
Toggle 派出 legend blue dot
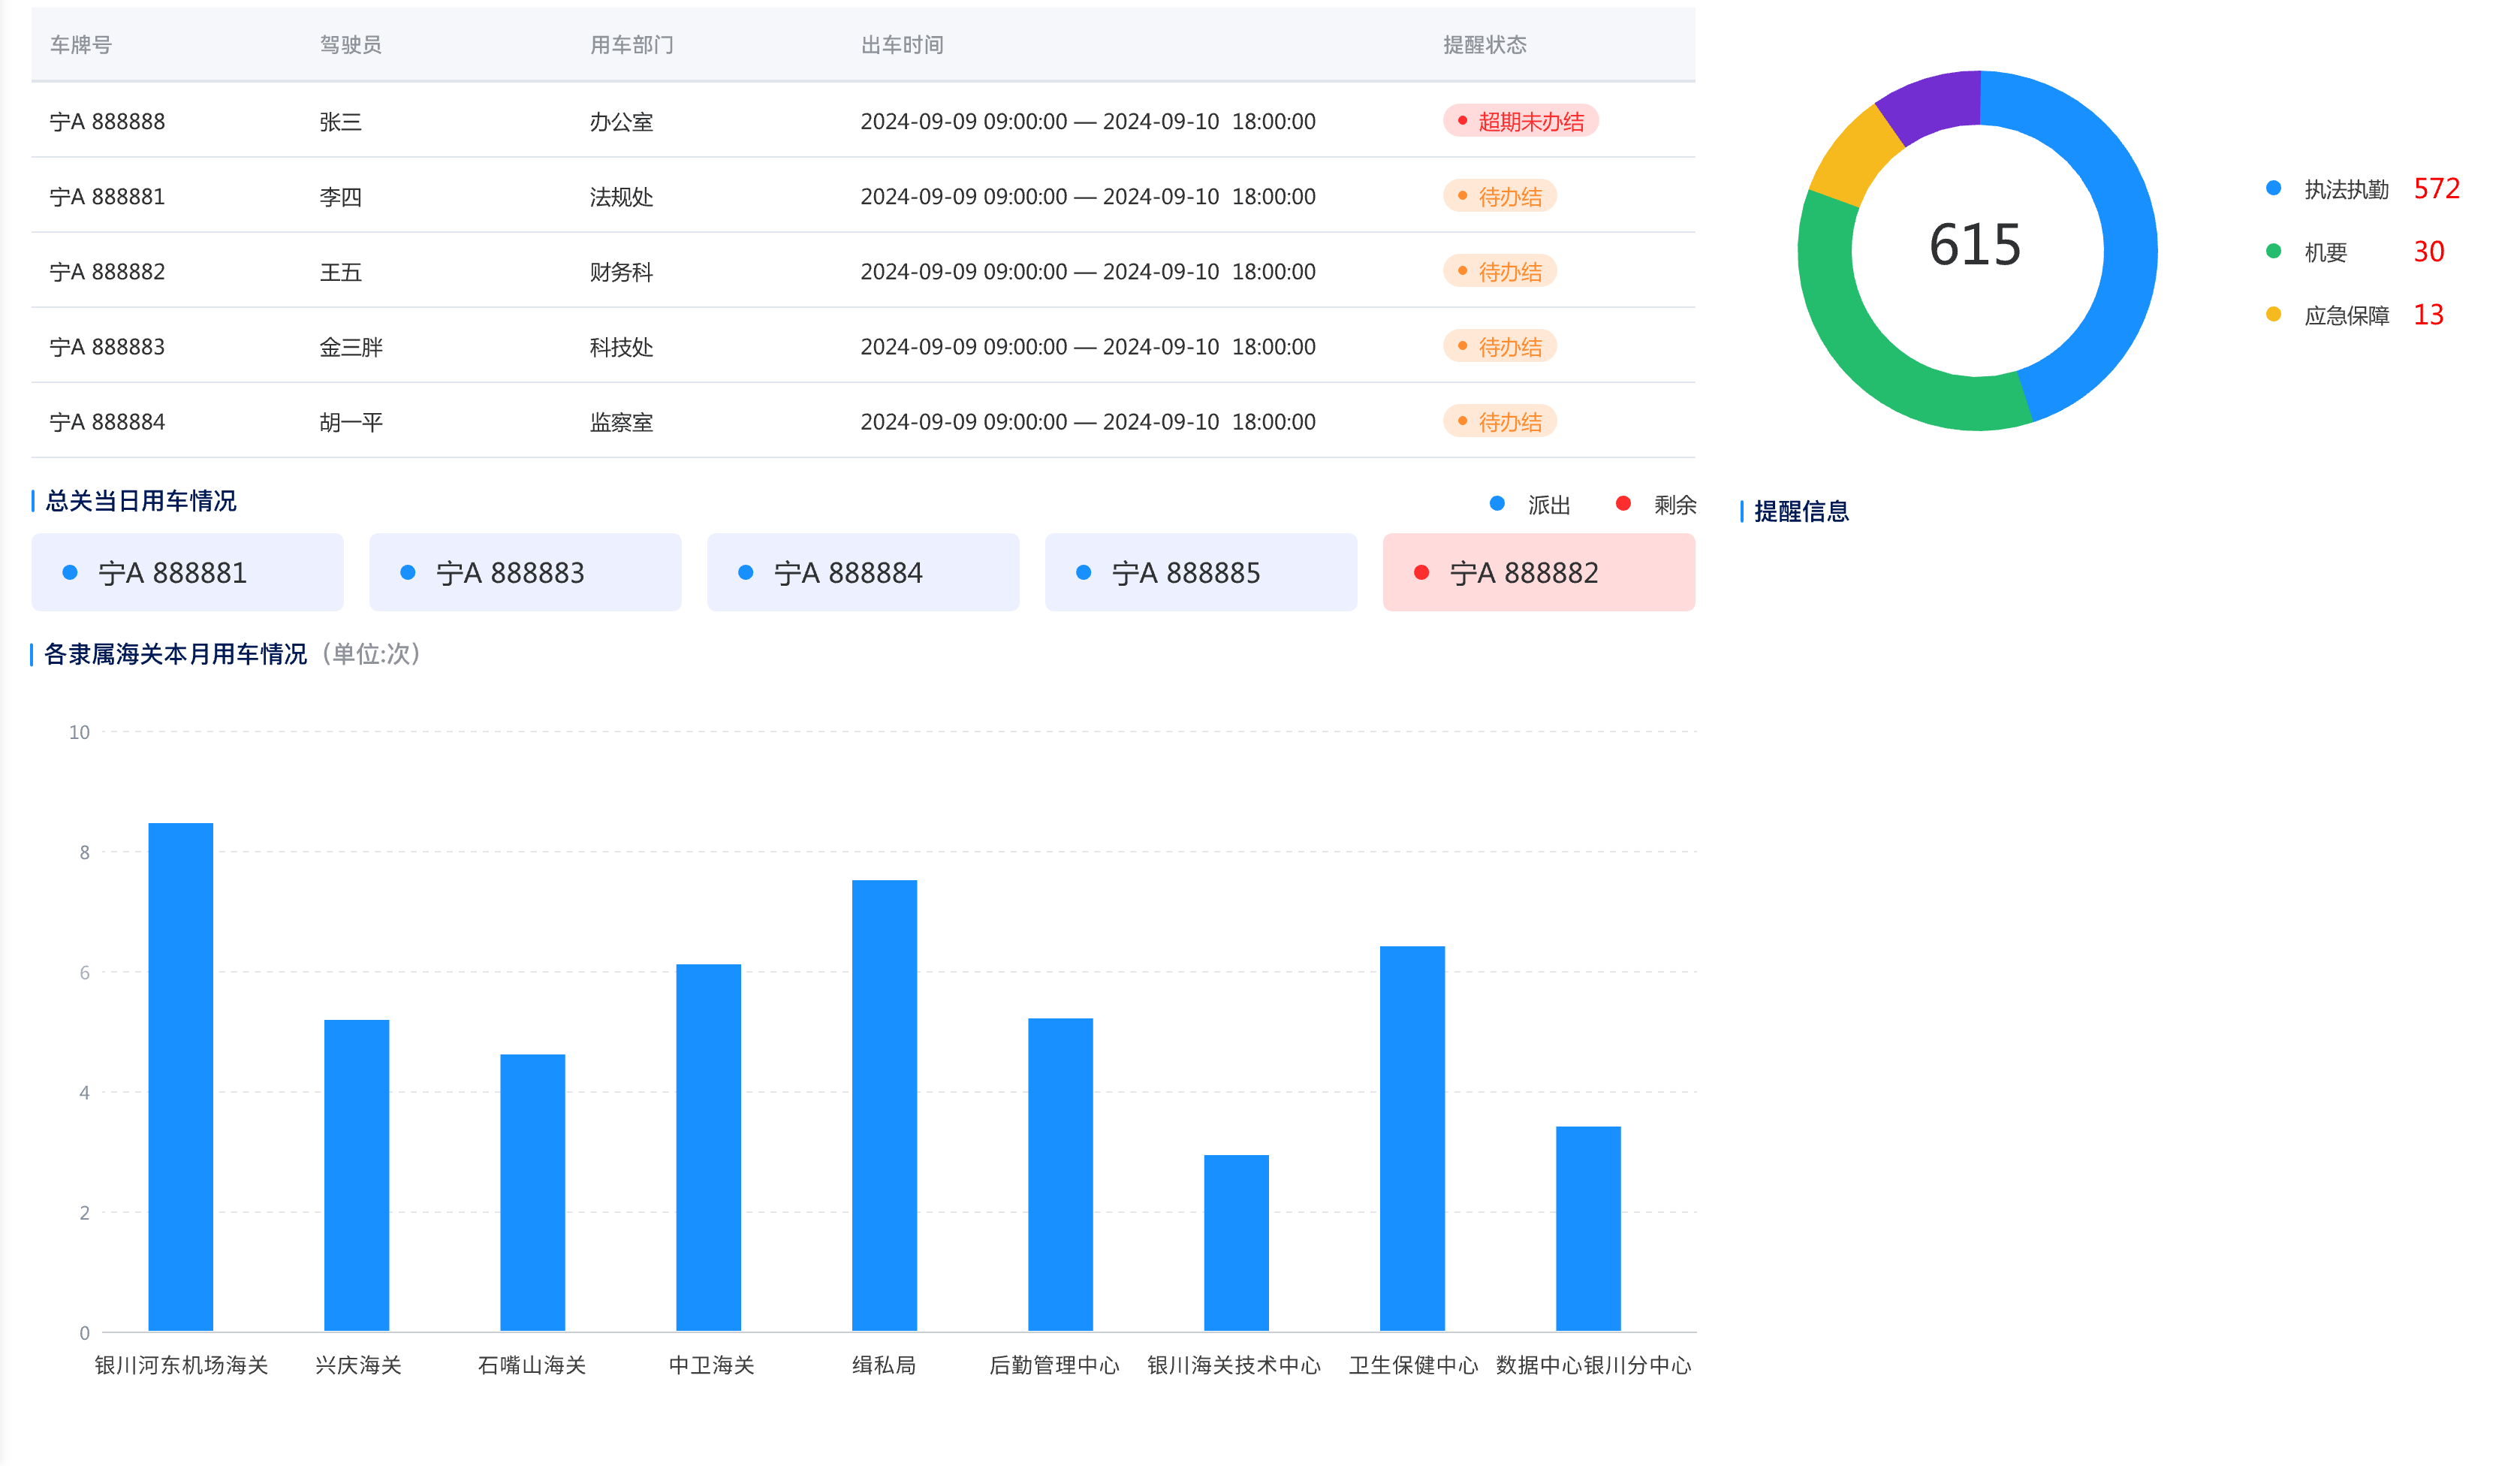tap(1497, 504)
